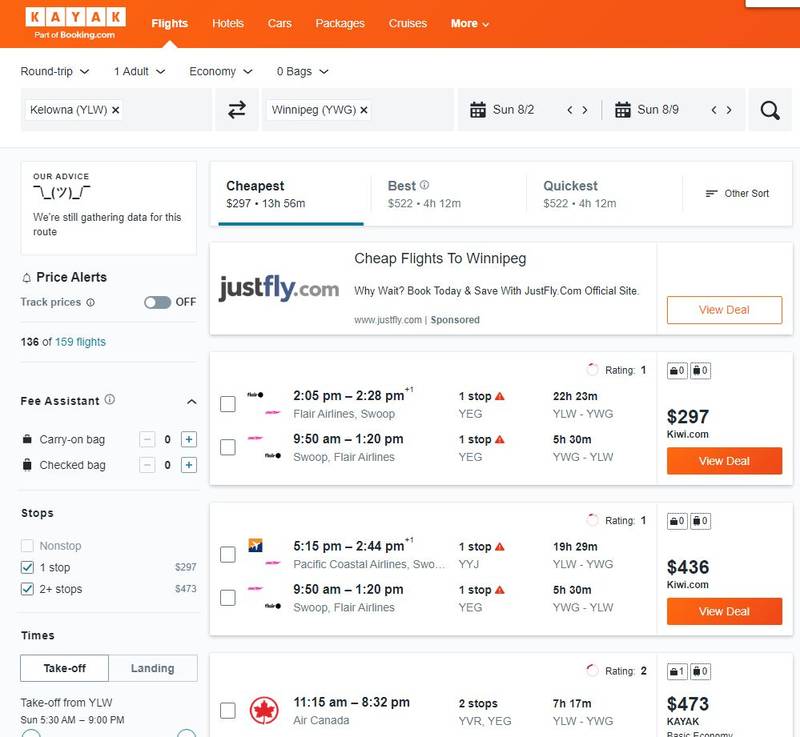Click the origin airport input field

[x=116, y=110]
